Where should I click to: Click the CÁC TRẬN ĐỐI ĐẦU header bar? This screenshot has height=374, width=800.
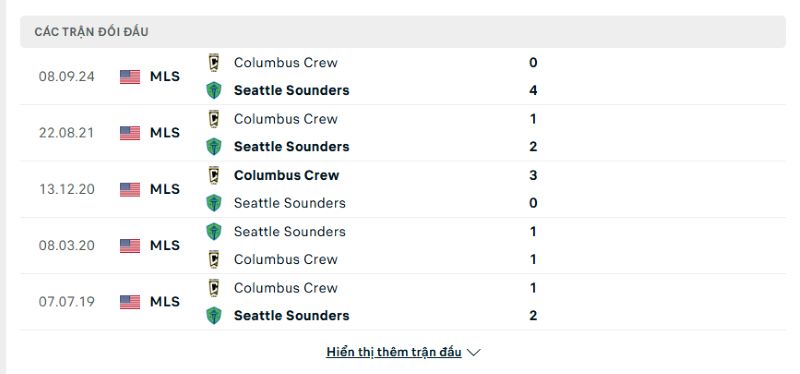403,32
